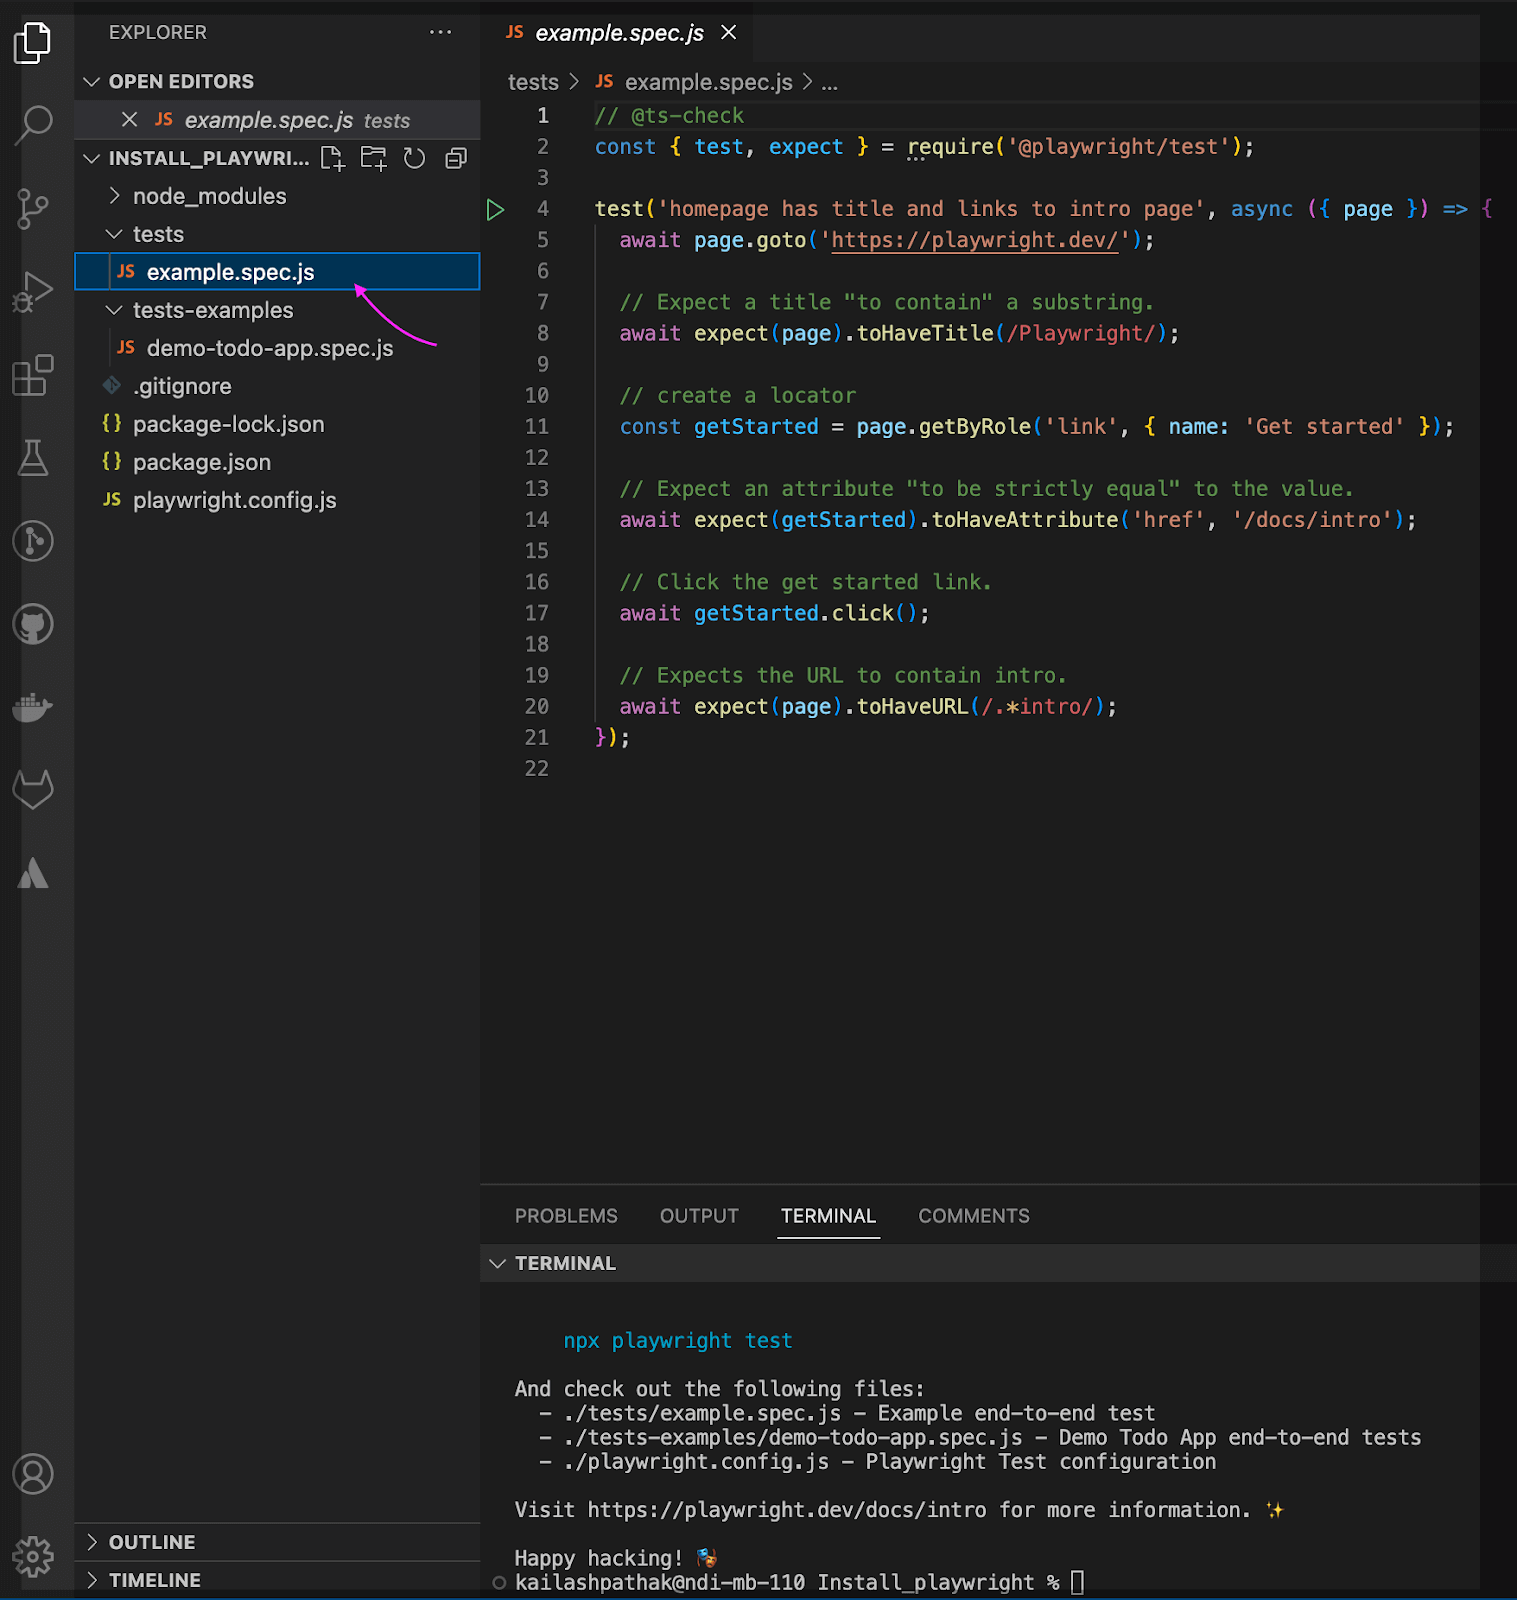Click the '// @ts-check' comment line
The width and height of the screenshot is (1517, 1600).
point(669,116)
